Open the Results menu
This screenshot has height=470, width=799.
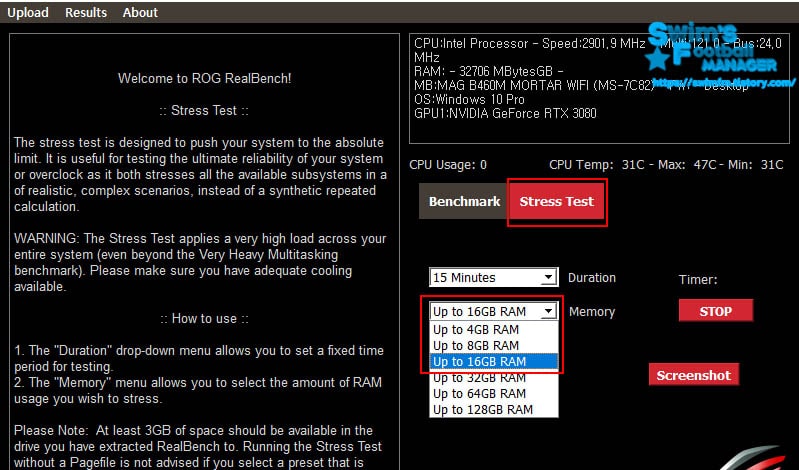[86, 12]
